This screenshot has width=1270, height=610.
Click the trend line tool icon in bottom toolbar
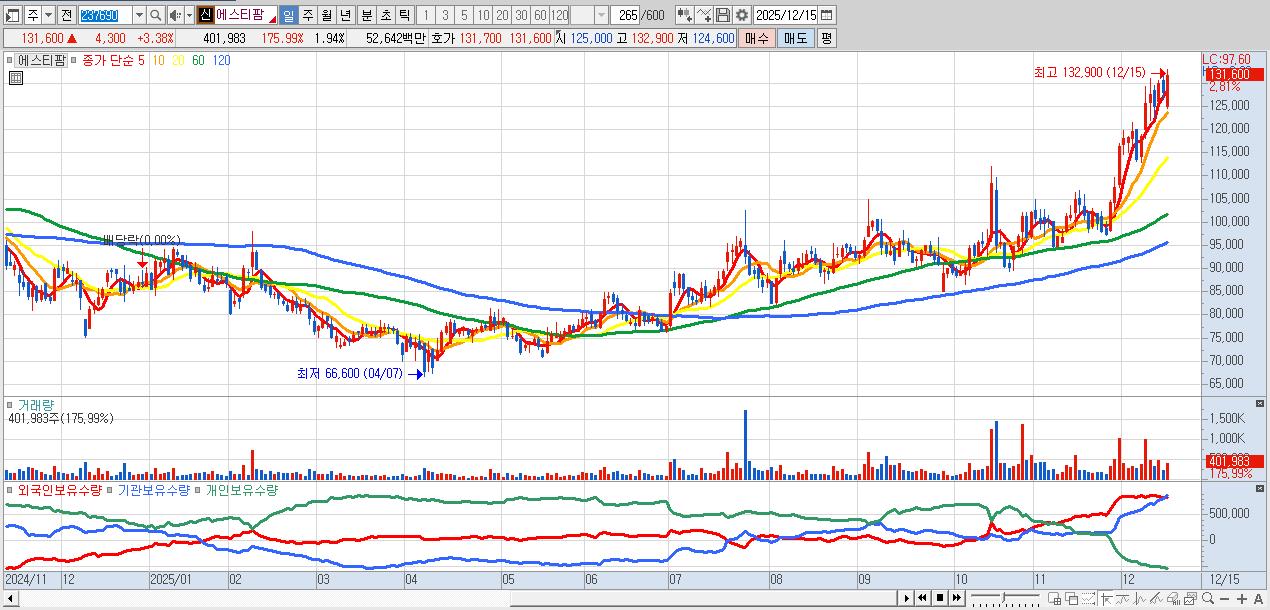coord(1123,598)
